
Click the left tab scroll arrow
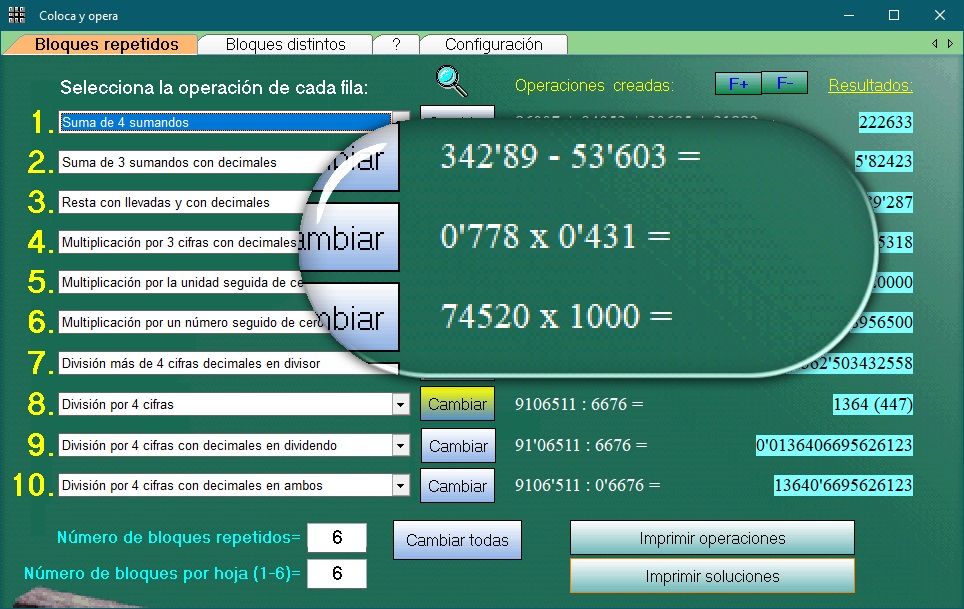[x=935, y=43]
